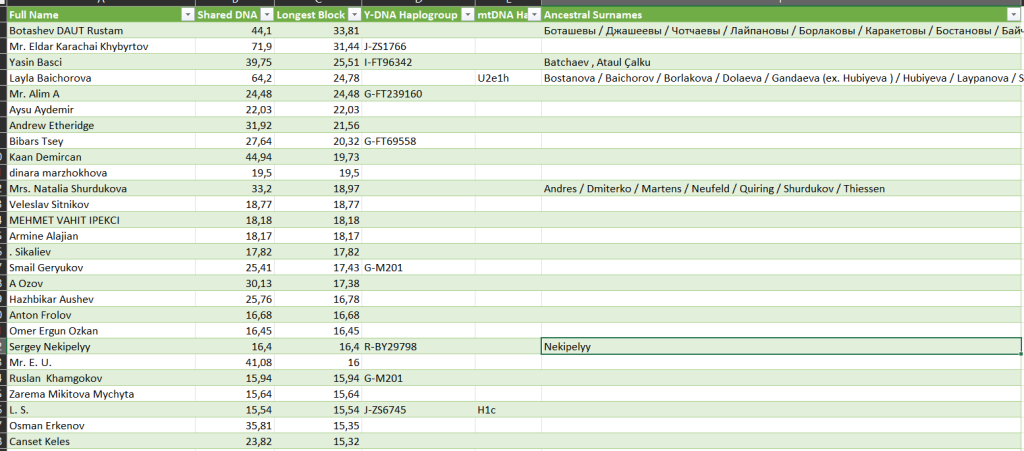This screenshot has width=1024, height=451.
Task: Select the cell with Batchaev, Ataul Çalku
Action: (780, 62)
